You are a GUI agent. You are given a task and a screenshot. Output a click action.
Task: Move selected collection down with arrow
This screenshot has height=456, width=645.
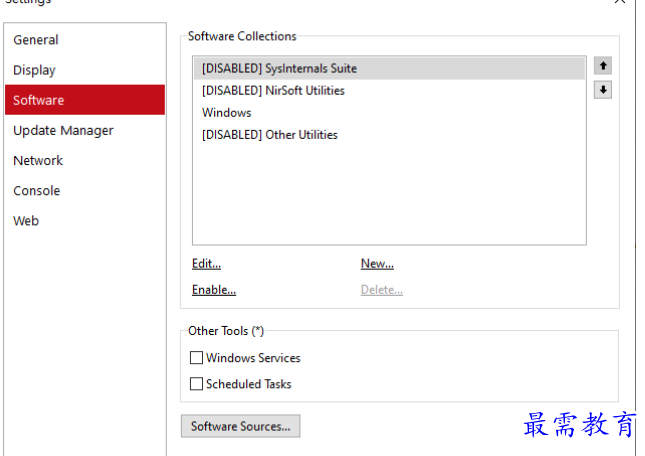pyautogui.click(x=602, y=90)
